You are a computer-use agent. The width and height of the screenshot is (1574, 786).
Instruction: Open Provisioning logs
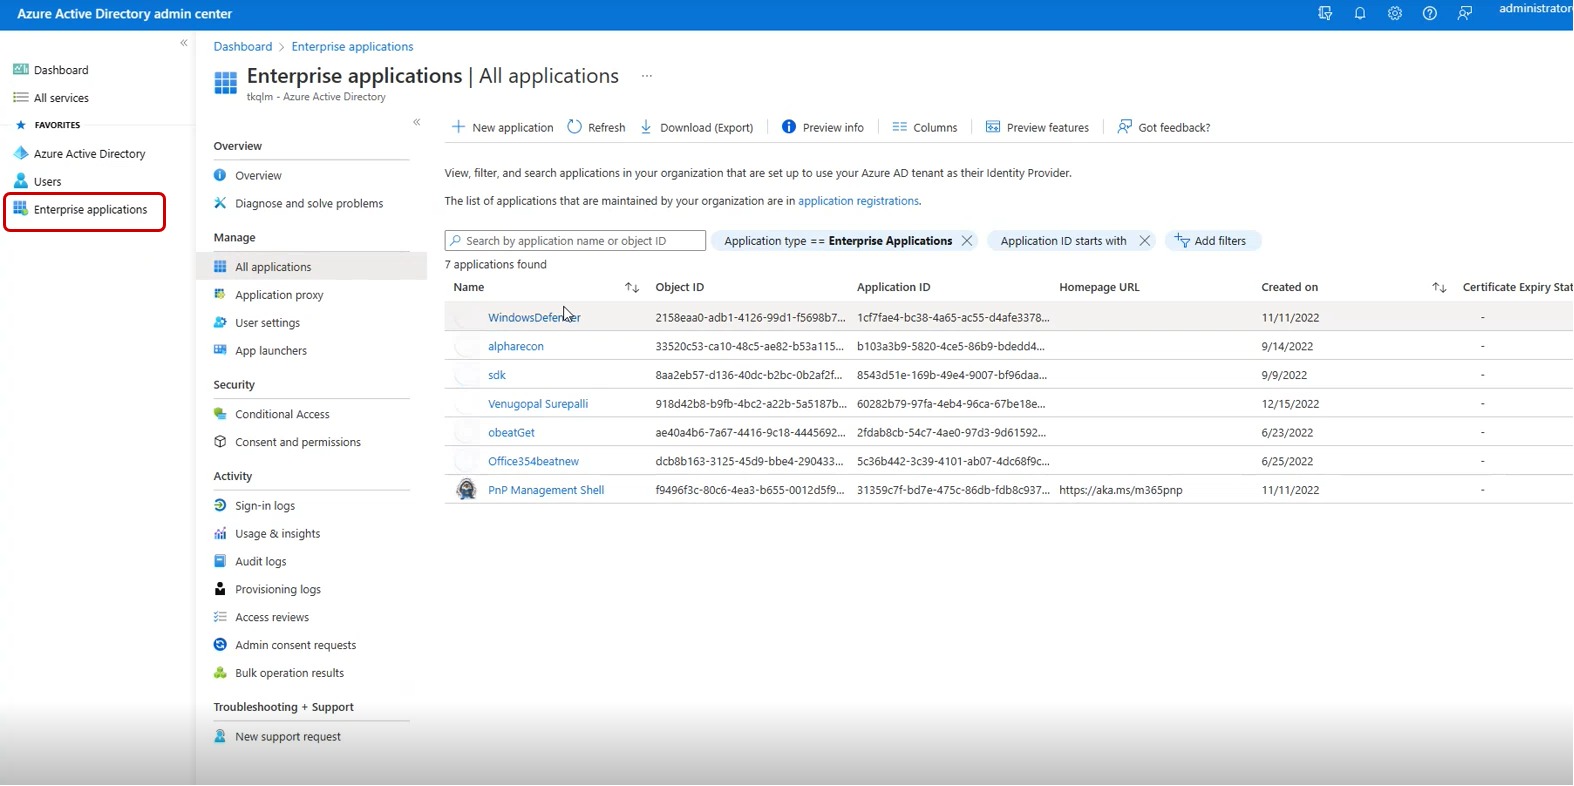click(278, 591)
